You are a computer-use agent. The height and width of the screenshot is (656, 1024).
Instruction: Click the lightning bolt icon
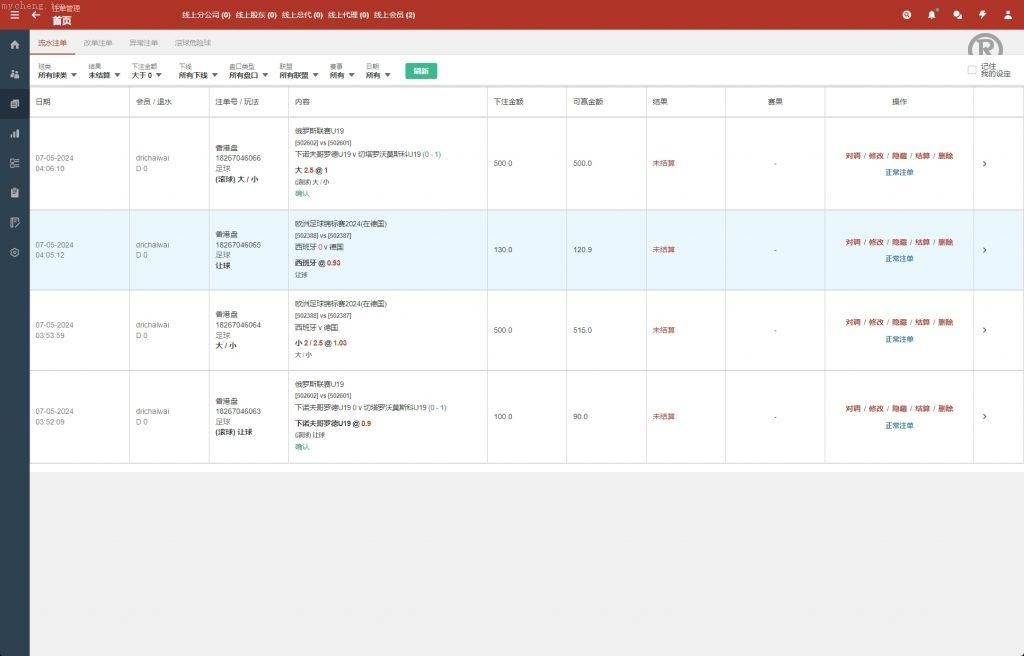tap(982, 15)
